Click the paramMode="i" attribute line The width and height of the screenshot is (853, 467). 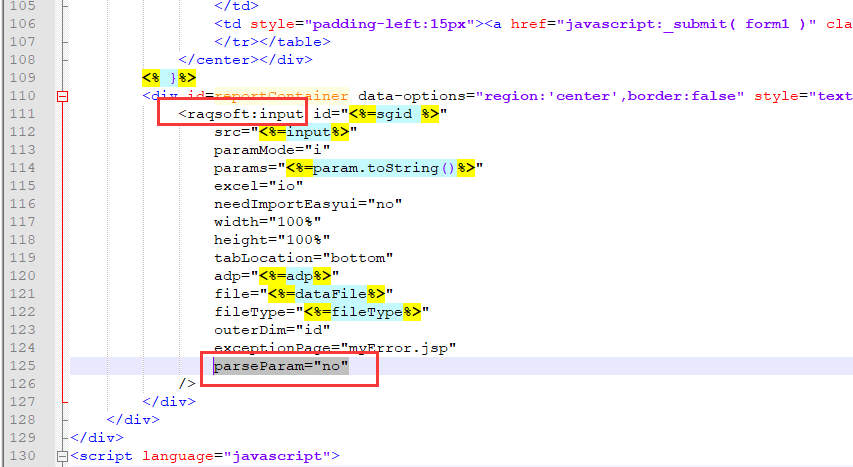pos(272,150)
